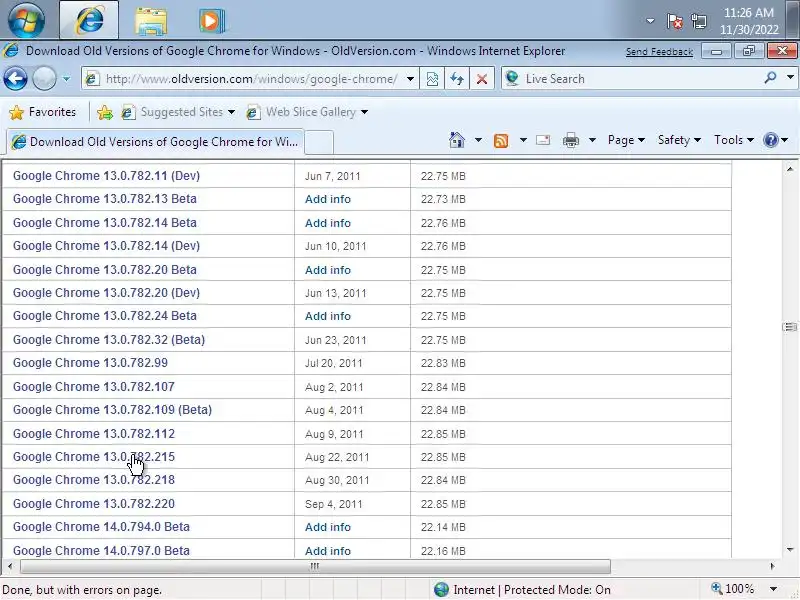Click the clock showing 11:26 AM

point(748,21)
